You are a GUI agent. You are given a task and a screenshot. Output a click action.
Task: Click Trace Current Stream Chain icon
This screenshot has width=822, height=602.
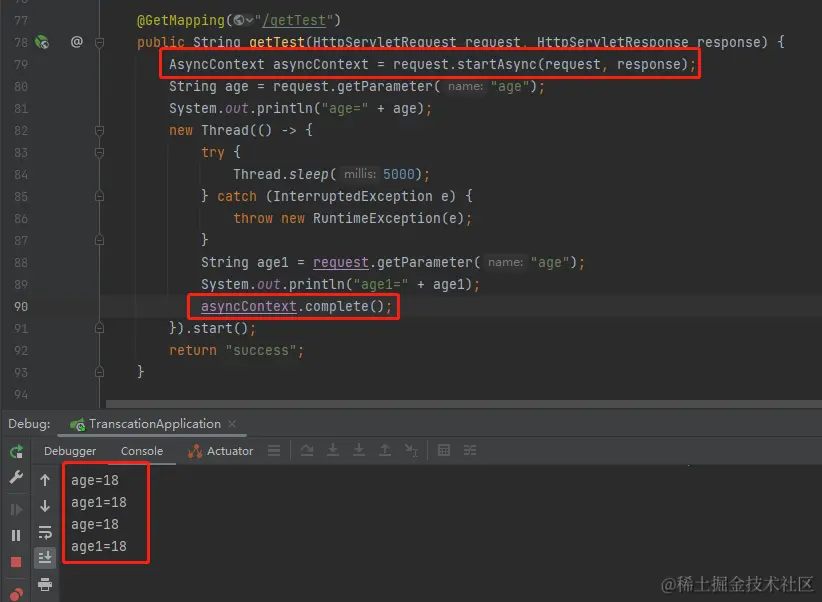coord(470,450)
